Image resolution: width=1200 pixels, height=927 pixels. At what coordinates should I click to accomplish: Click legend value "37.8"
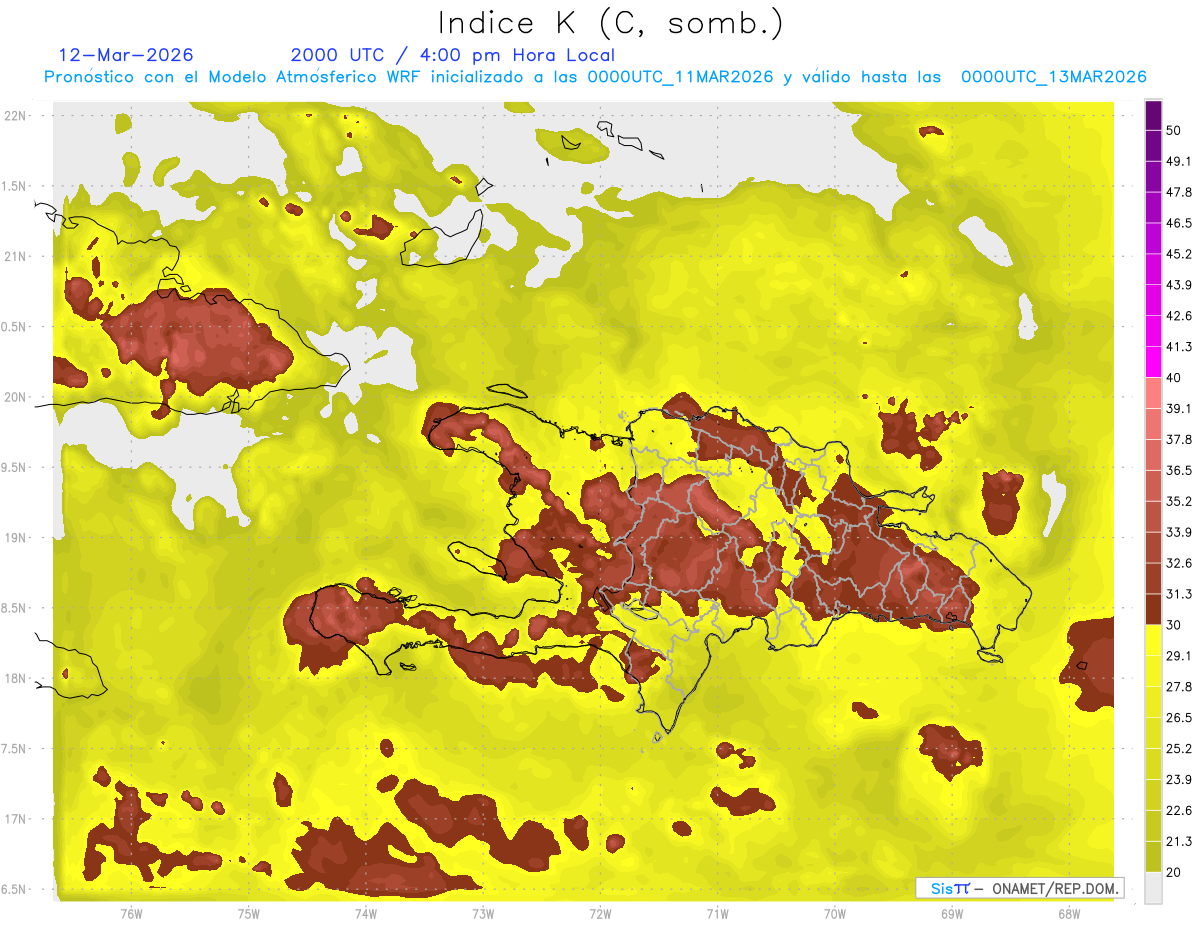click(1178, 439)
